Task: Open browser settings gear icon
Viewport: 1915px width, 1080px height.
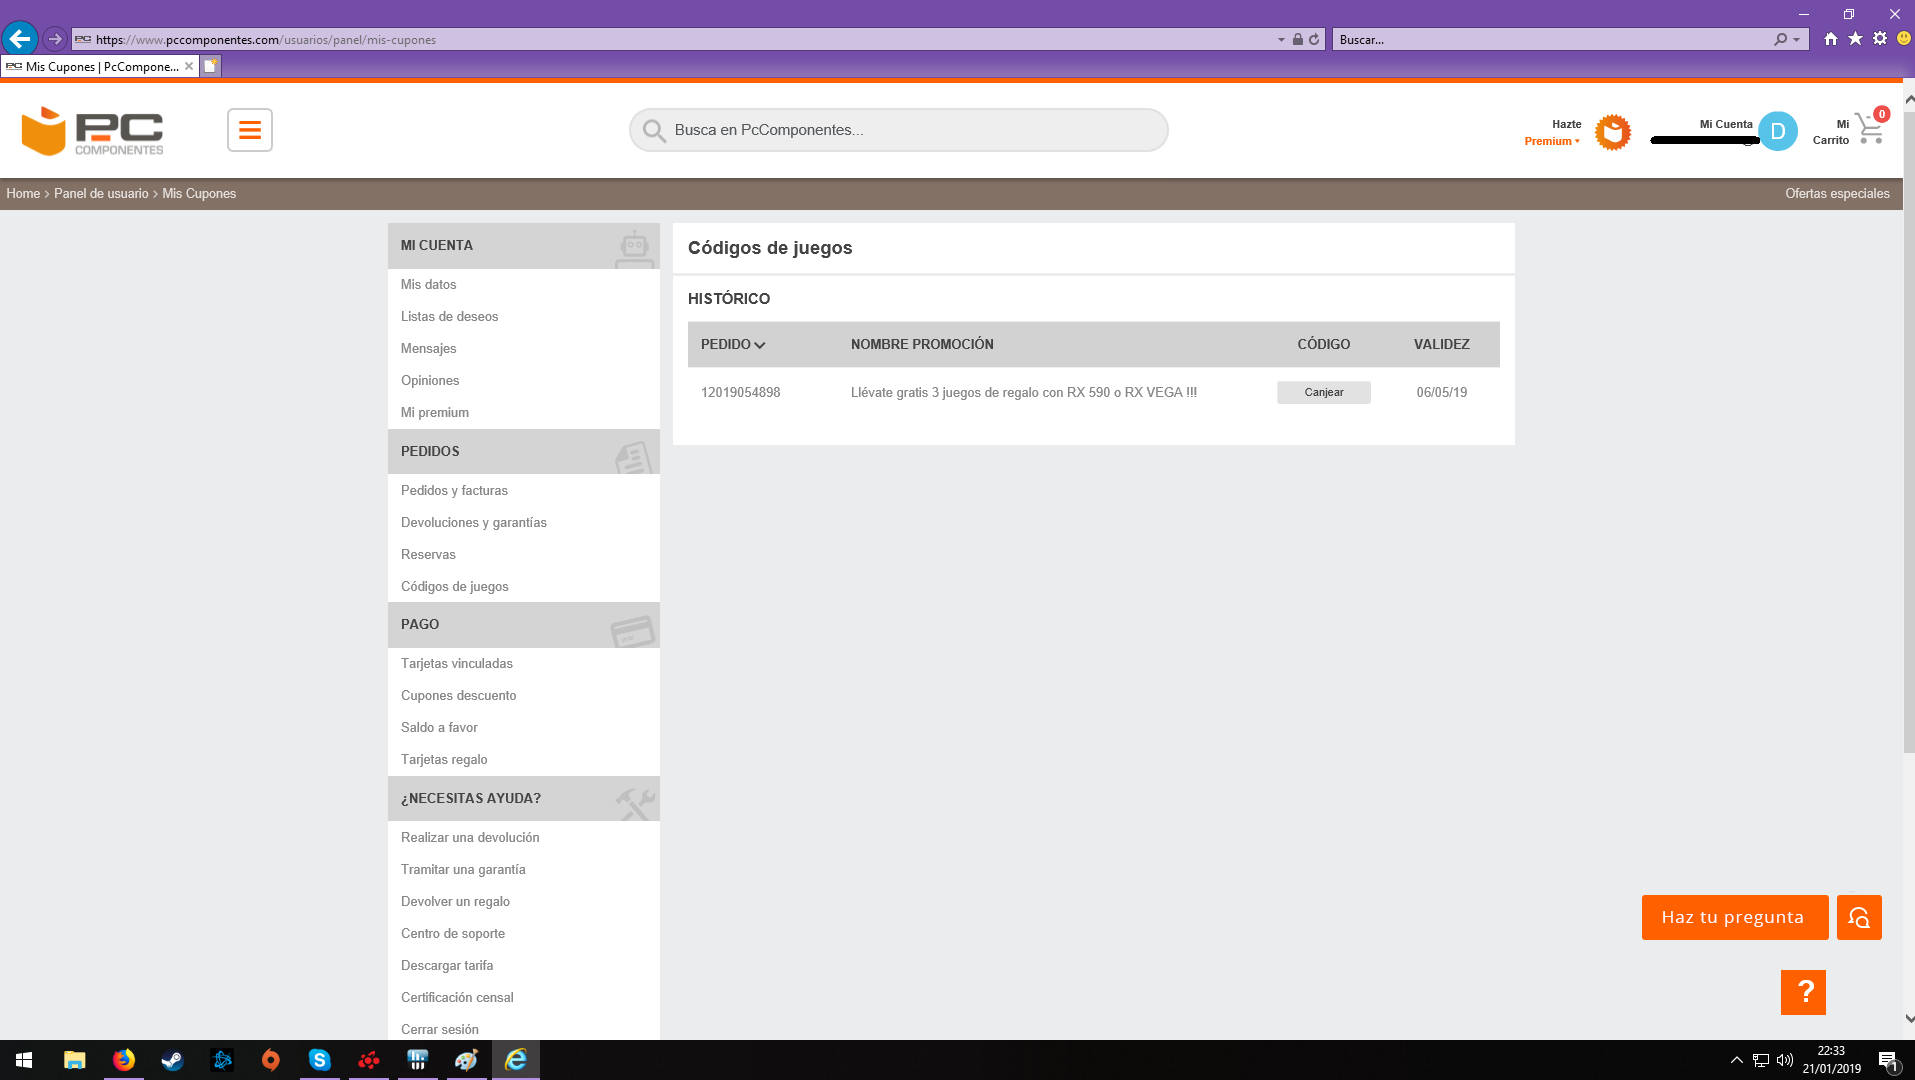Action: coord(1880,39)
